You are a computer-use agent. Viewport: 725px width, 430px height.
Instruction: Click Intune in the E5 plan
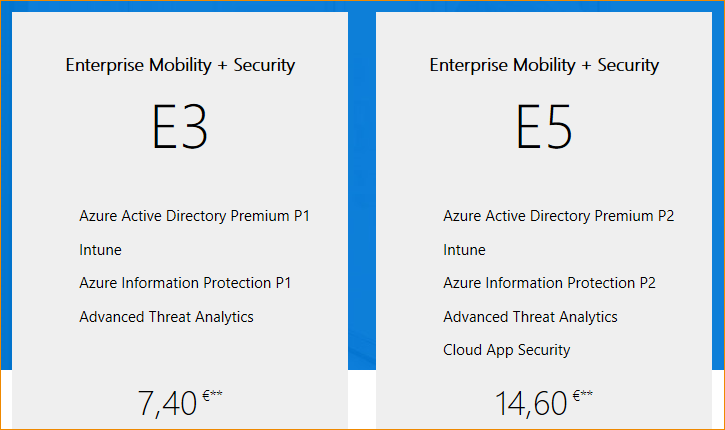click(x=464, y=250)
